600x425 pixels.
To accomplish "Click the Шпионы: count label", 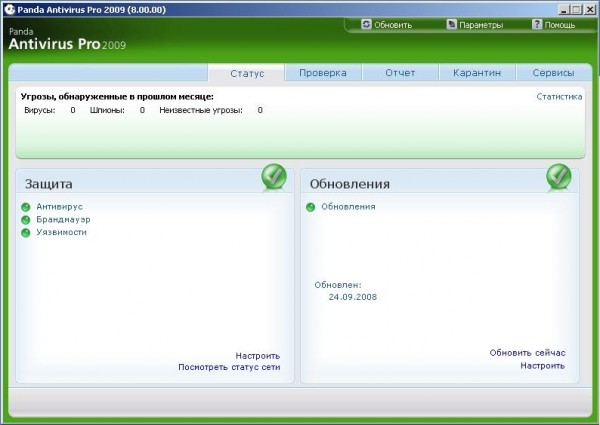I will click(107, 110).
